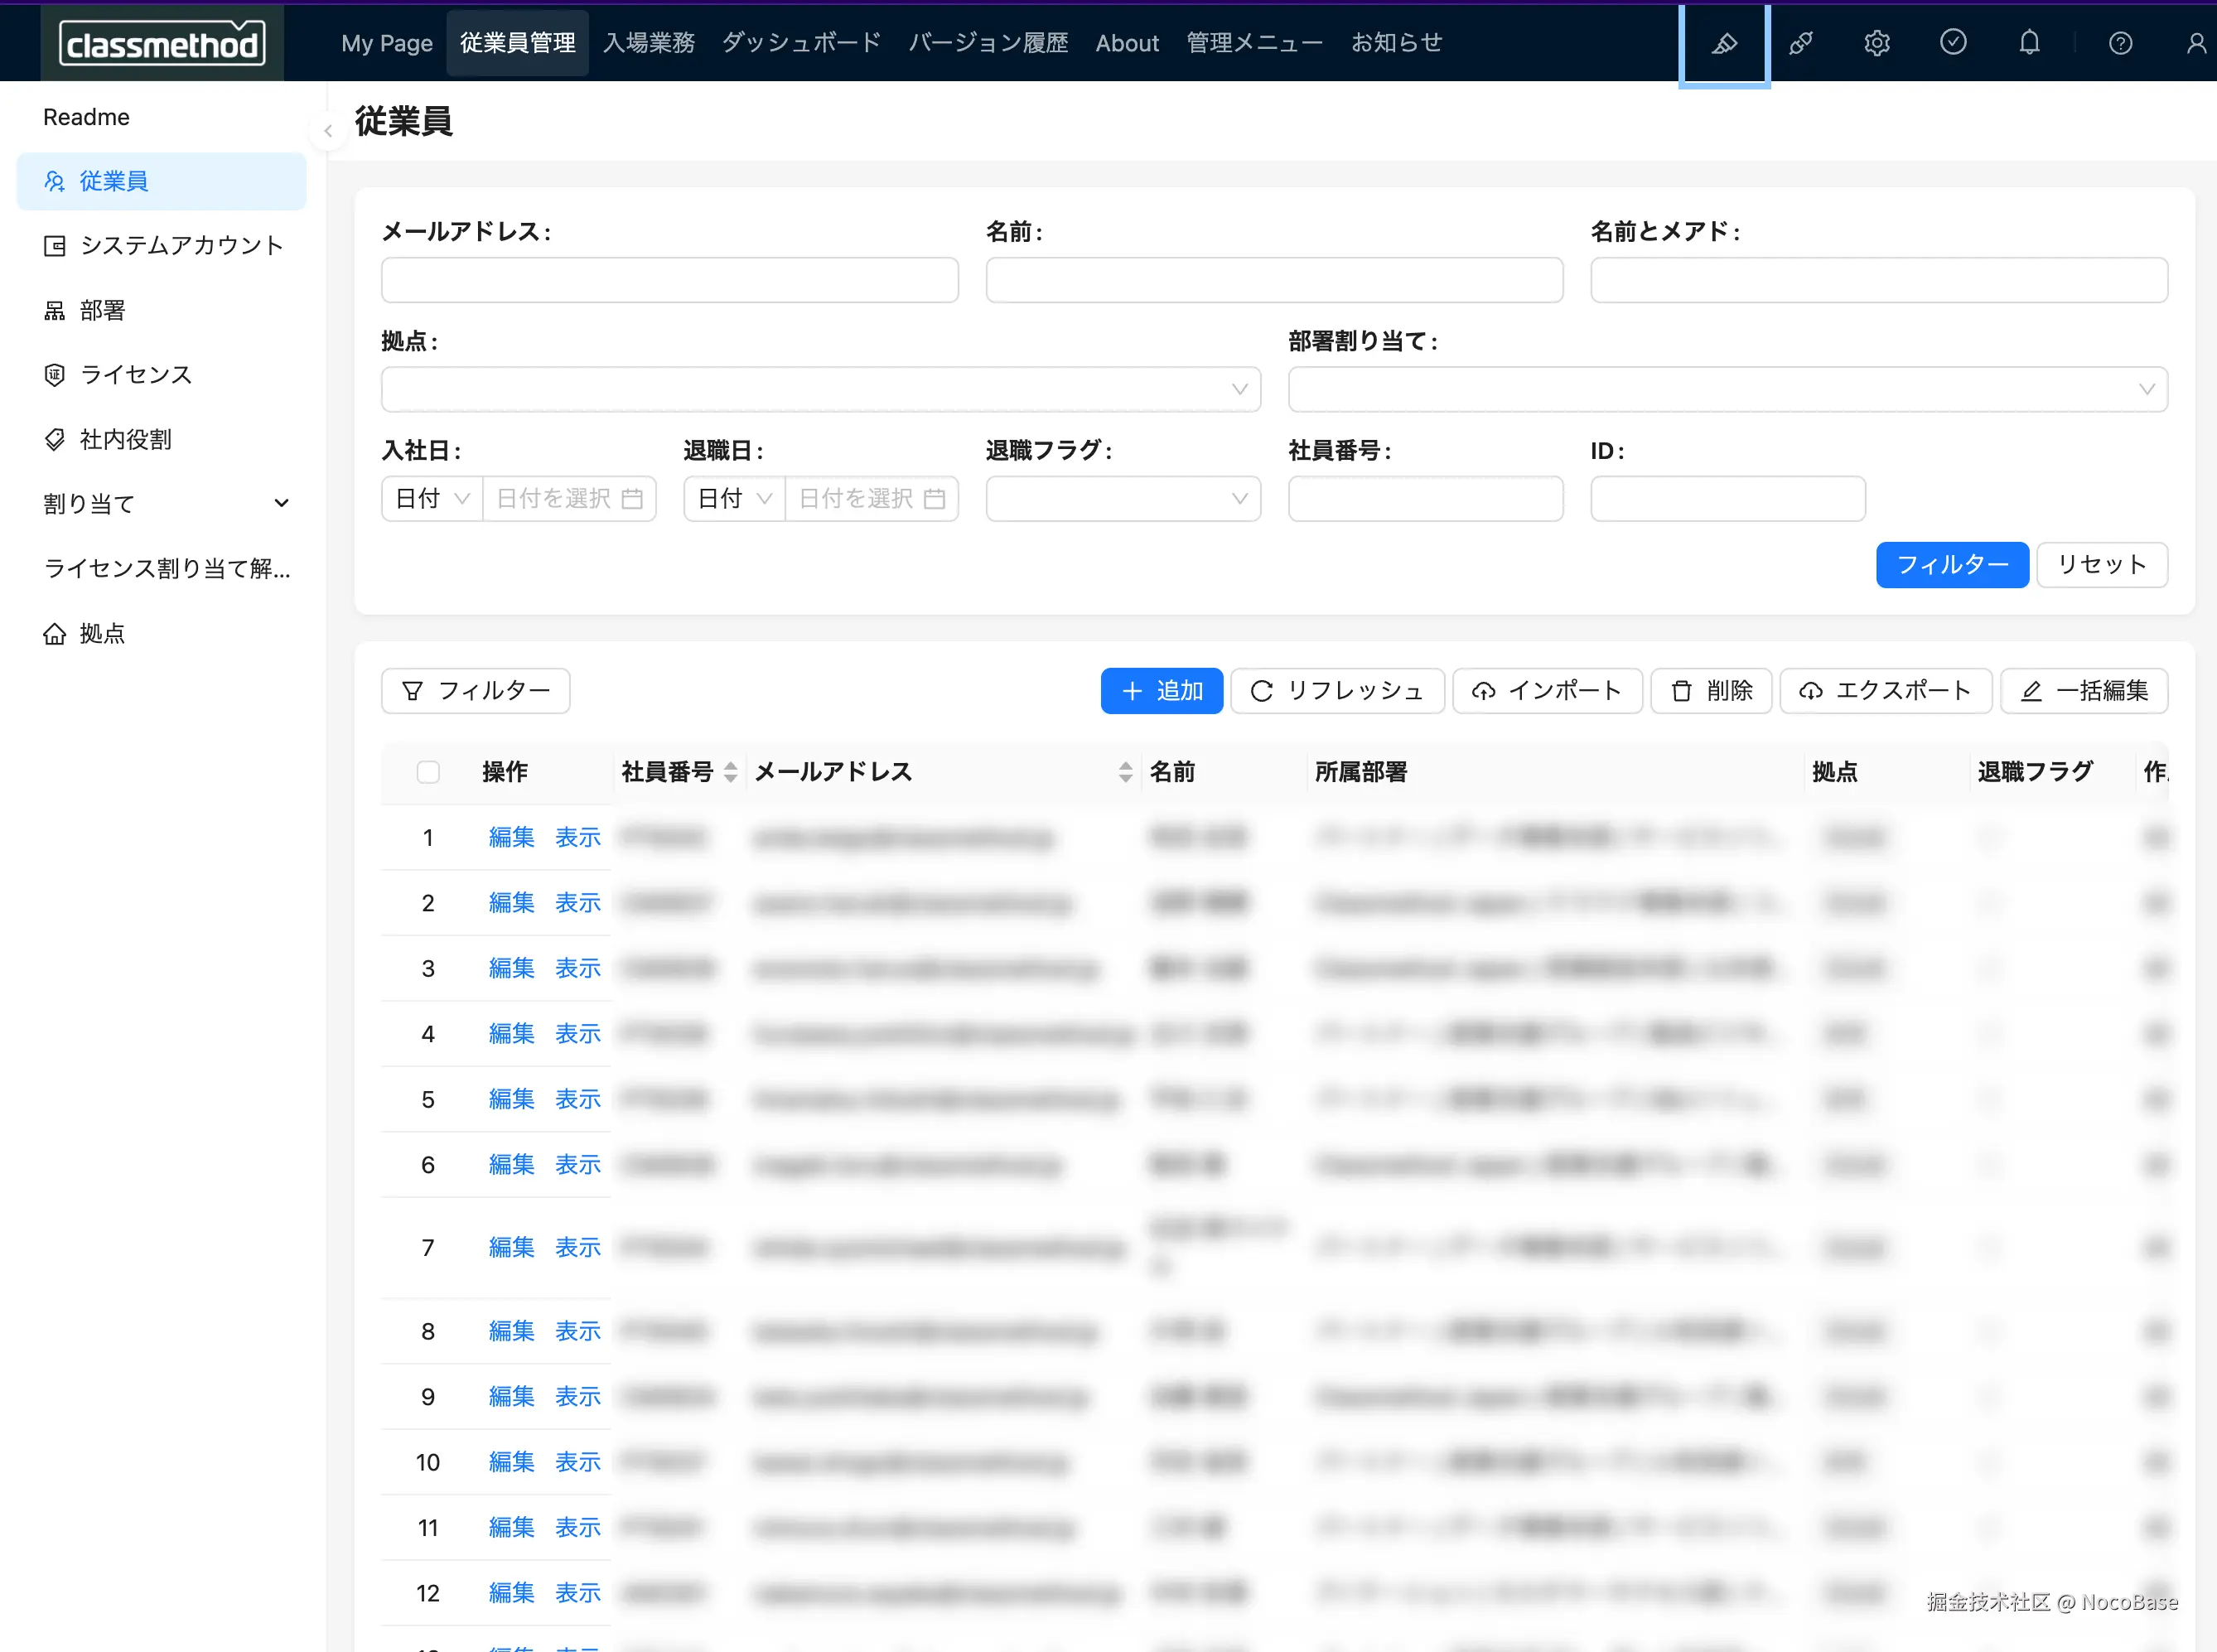The height and width of the screenshot is (1652, 2217).
Task: Toggle the select-all checkbox in table header
Action: click(x=428, y=772)
